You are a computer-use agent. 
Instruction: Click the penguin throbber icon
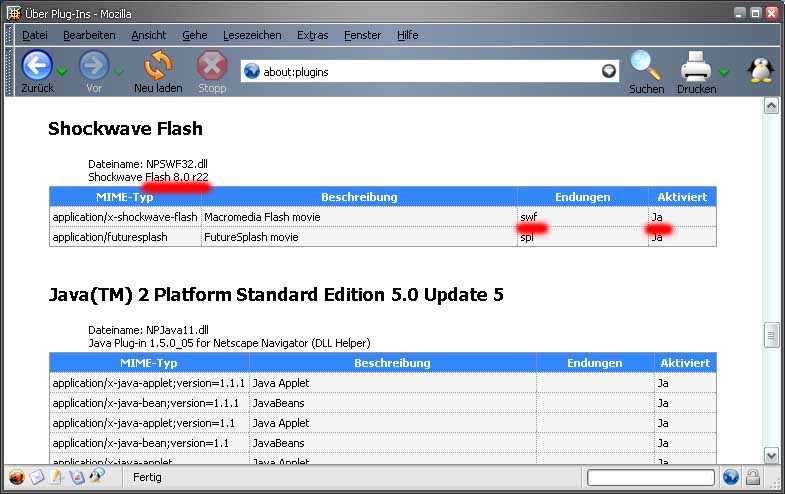[760, 70]
